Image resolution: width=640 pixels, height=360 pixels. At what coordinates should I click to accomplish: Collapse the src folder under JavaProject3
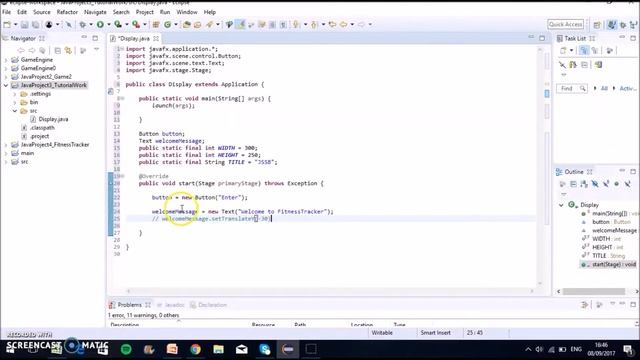[x=15, y=111]
